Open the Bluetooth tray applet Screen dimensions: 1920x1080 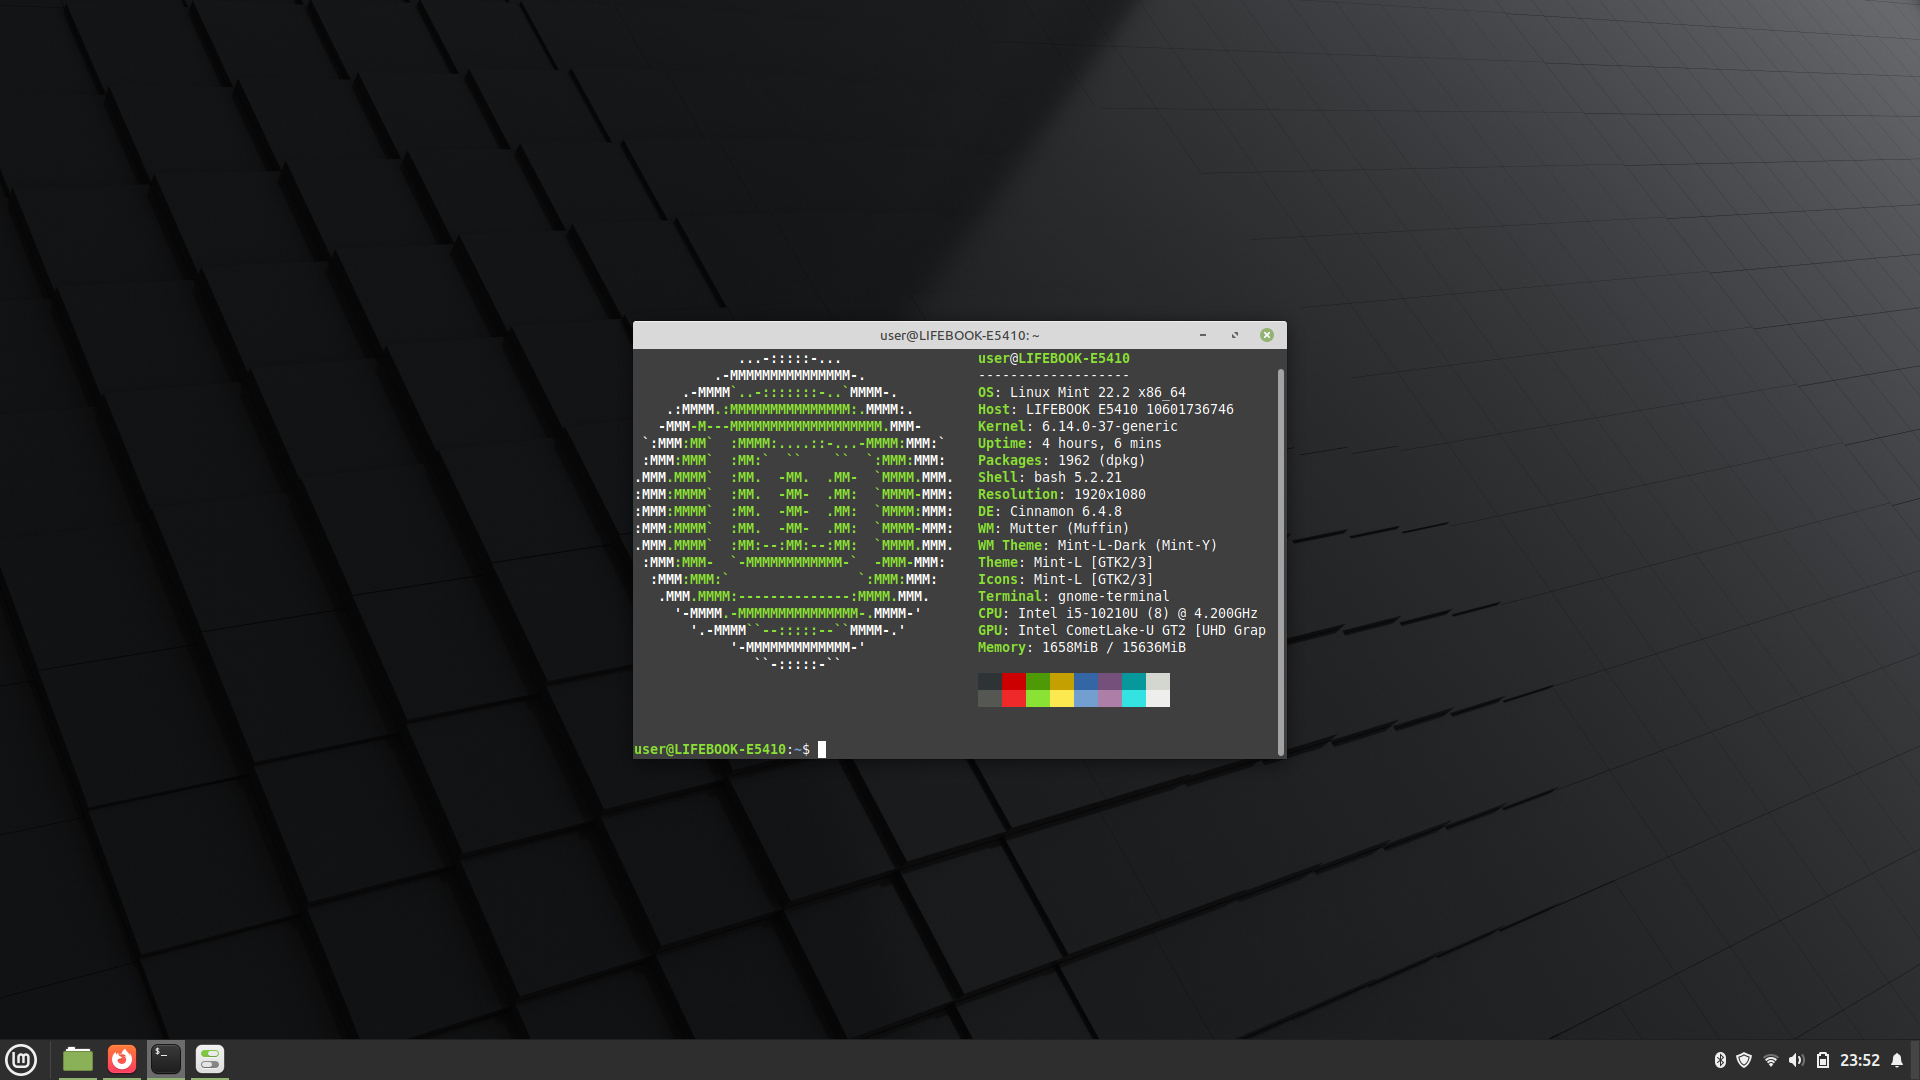tap(1720, 1060)
